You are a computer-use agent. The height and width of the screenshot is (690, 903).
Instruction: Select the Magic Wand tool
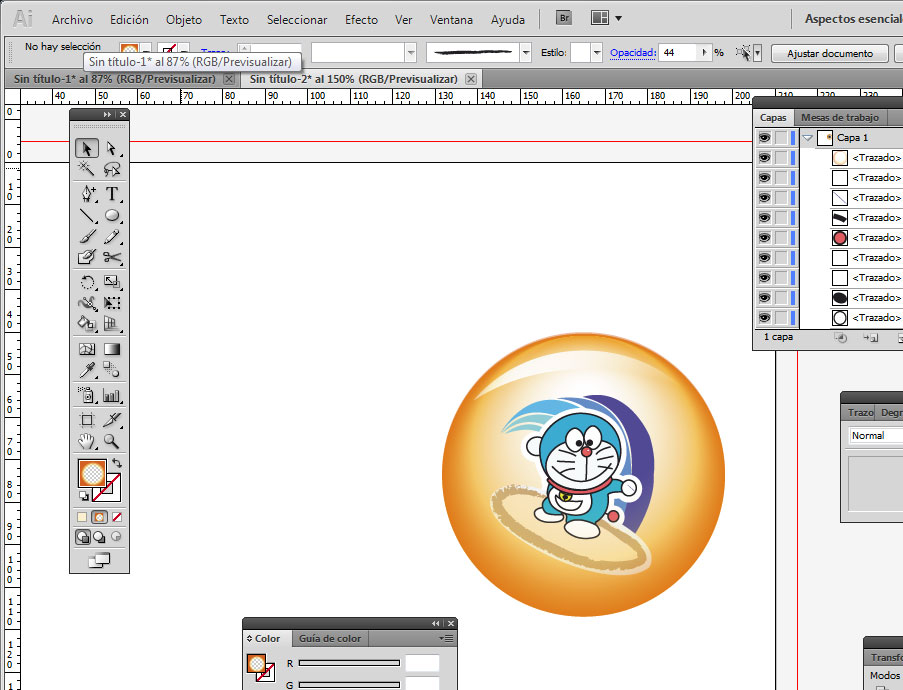(87, 169)
